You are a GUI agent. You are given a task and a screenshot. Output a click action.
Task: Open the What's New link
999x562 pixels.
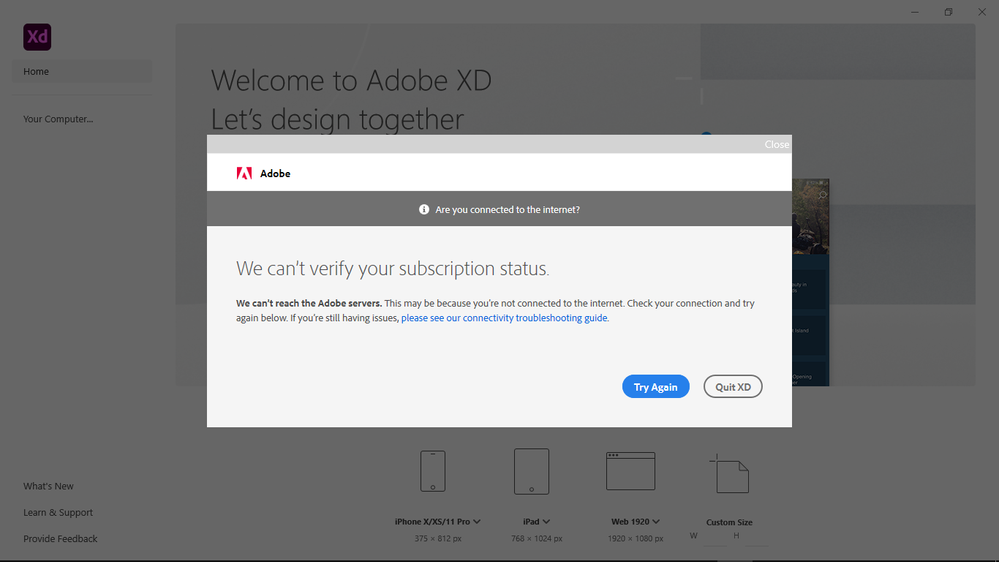pos(49,486)
